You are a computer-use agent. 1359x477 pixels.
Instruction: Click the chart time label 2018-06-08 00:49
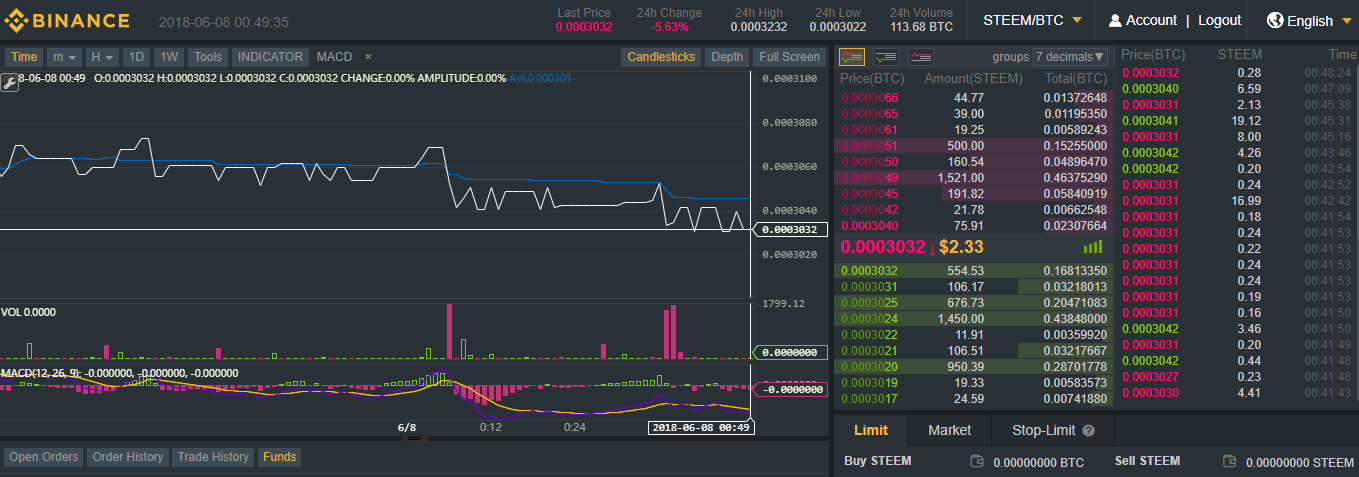700,427
